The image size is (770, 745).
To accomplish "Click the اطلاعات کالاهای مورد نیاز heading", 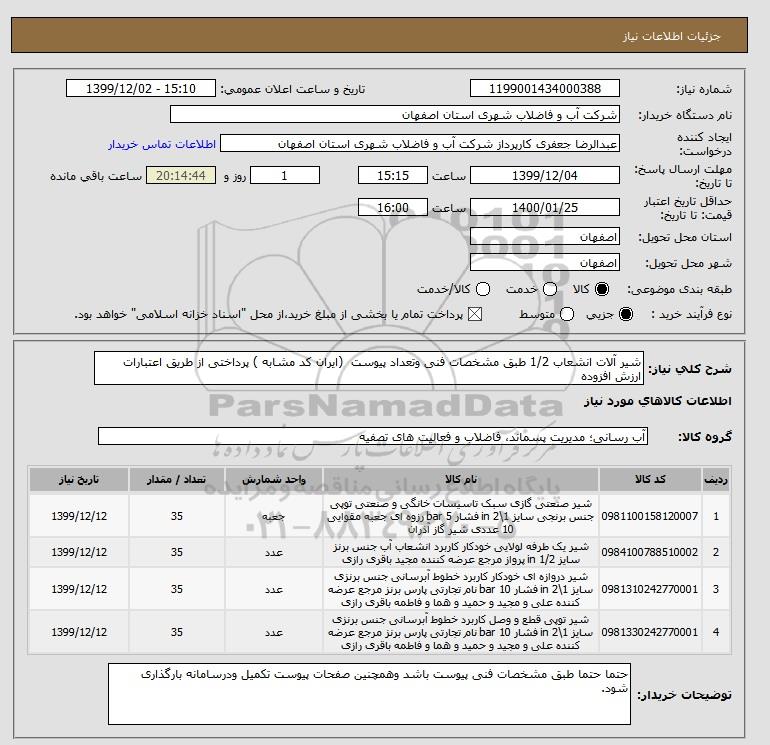I will [x=658, y=401].
